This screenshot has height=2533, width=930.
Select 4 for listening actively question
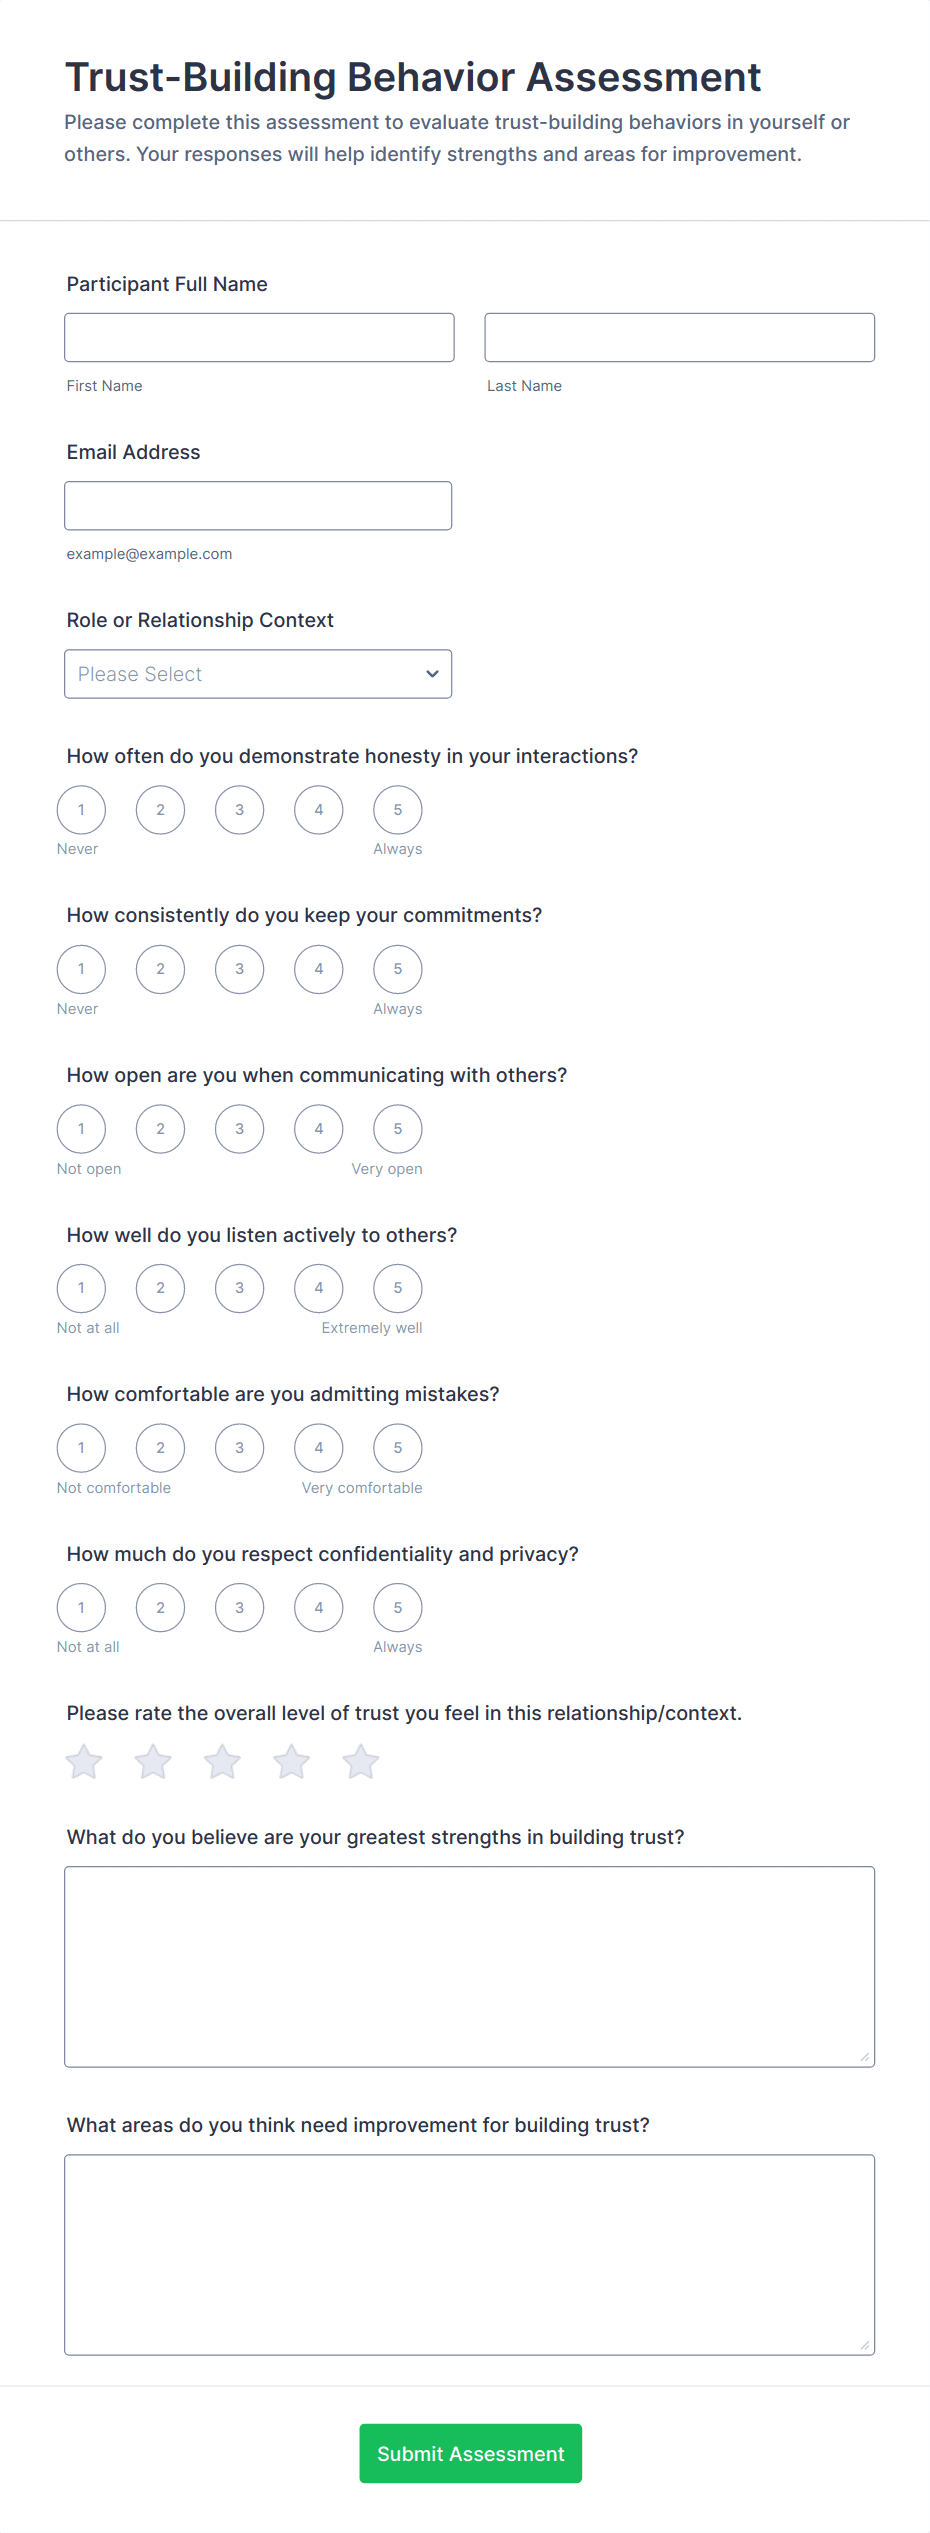tap(319, 1288)
